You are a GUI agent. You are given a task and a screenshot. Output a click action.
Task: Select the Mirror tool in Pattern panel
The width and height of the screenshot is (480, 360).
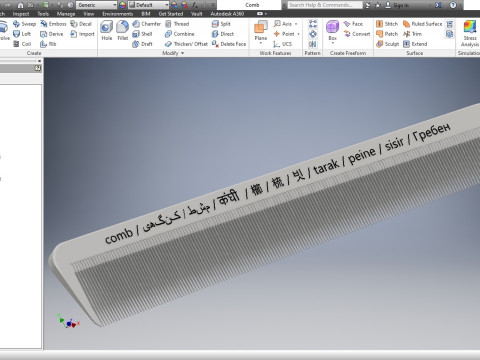[313, 44]
